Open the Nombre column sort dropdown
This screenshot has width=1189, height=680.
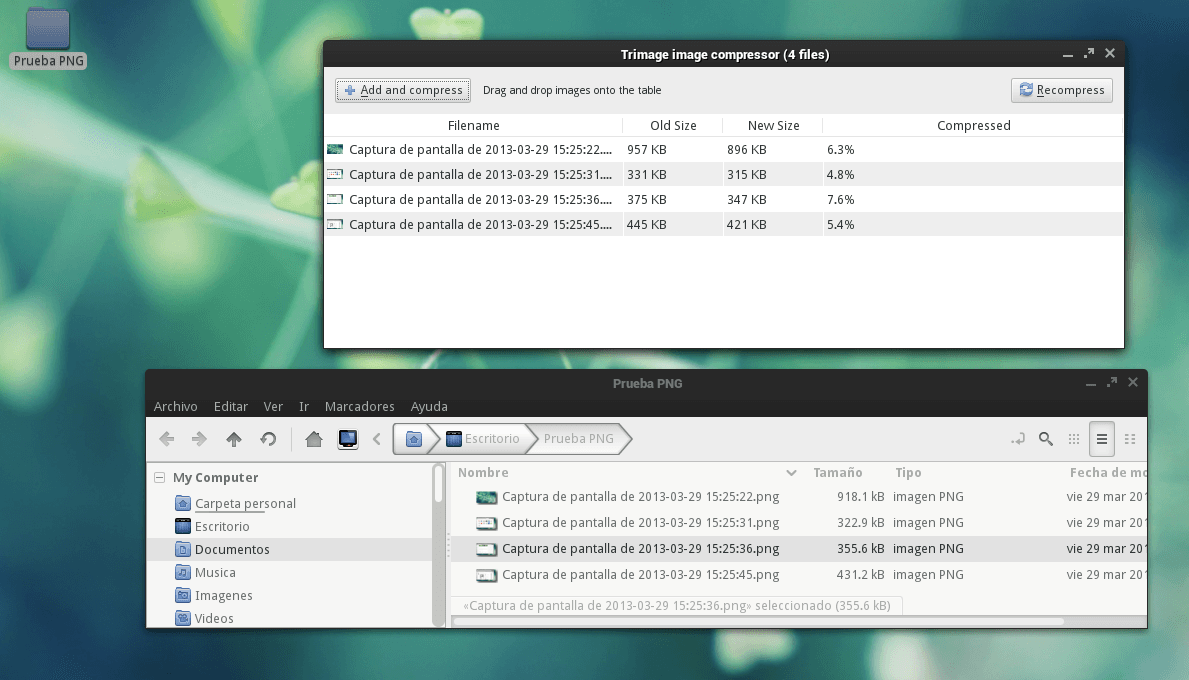pyautogui.click(x=791, y=472)
